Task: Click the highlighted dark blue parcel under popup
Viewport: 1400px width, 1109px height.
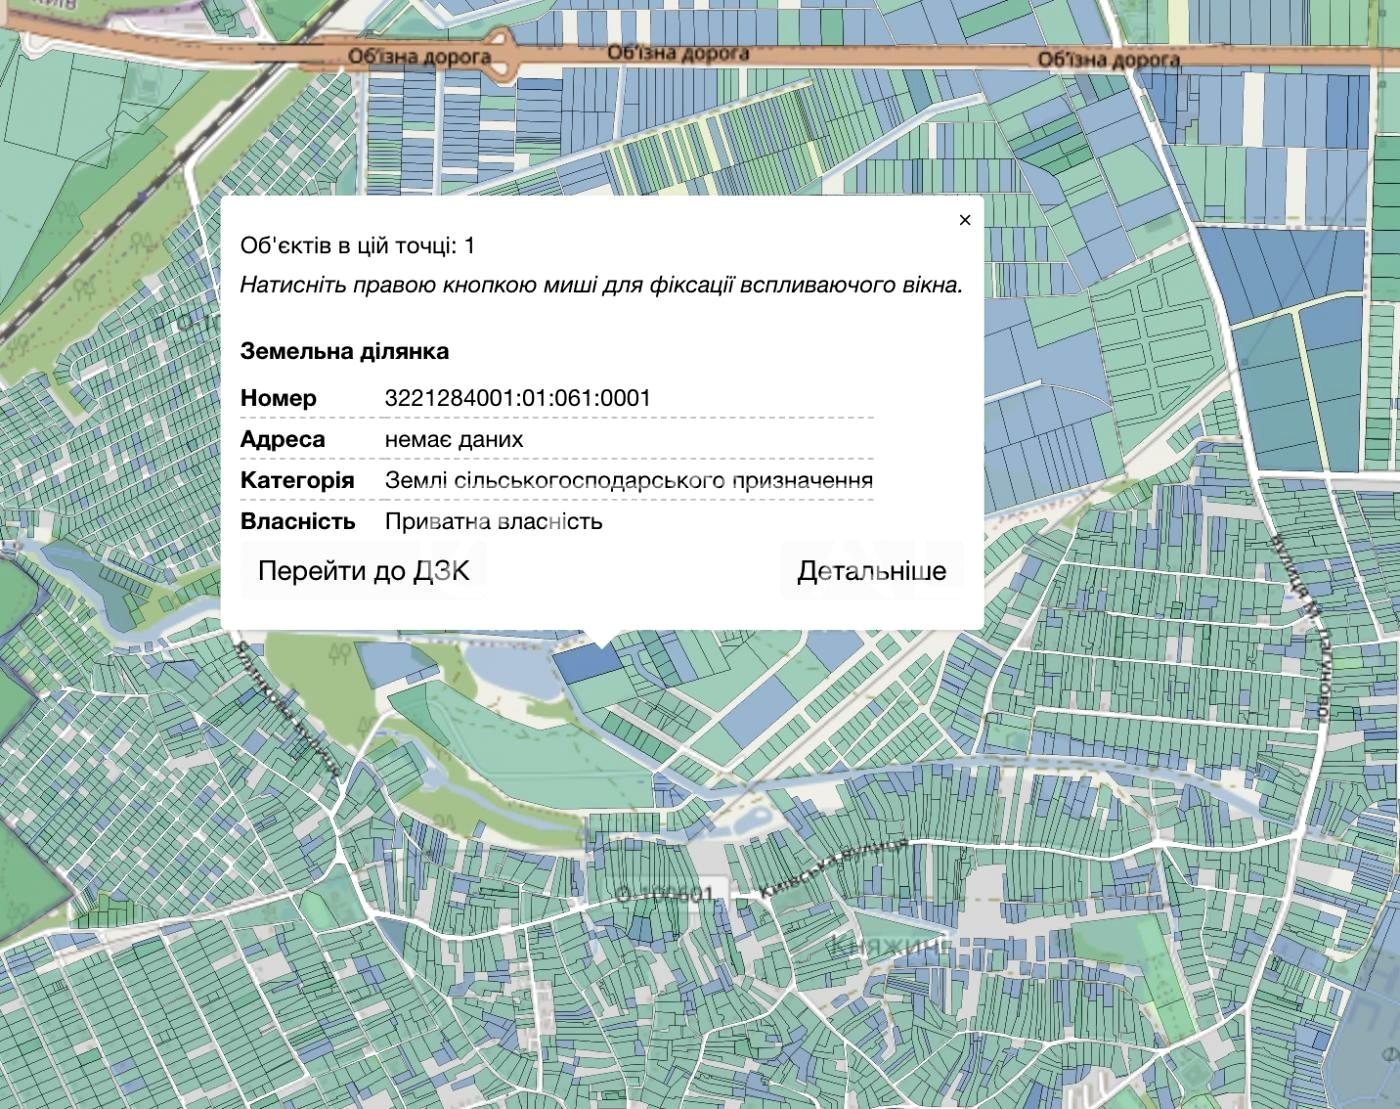Action: point(588,661)
